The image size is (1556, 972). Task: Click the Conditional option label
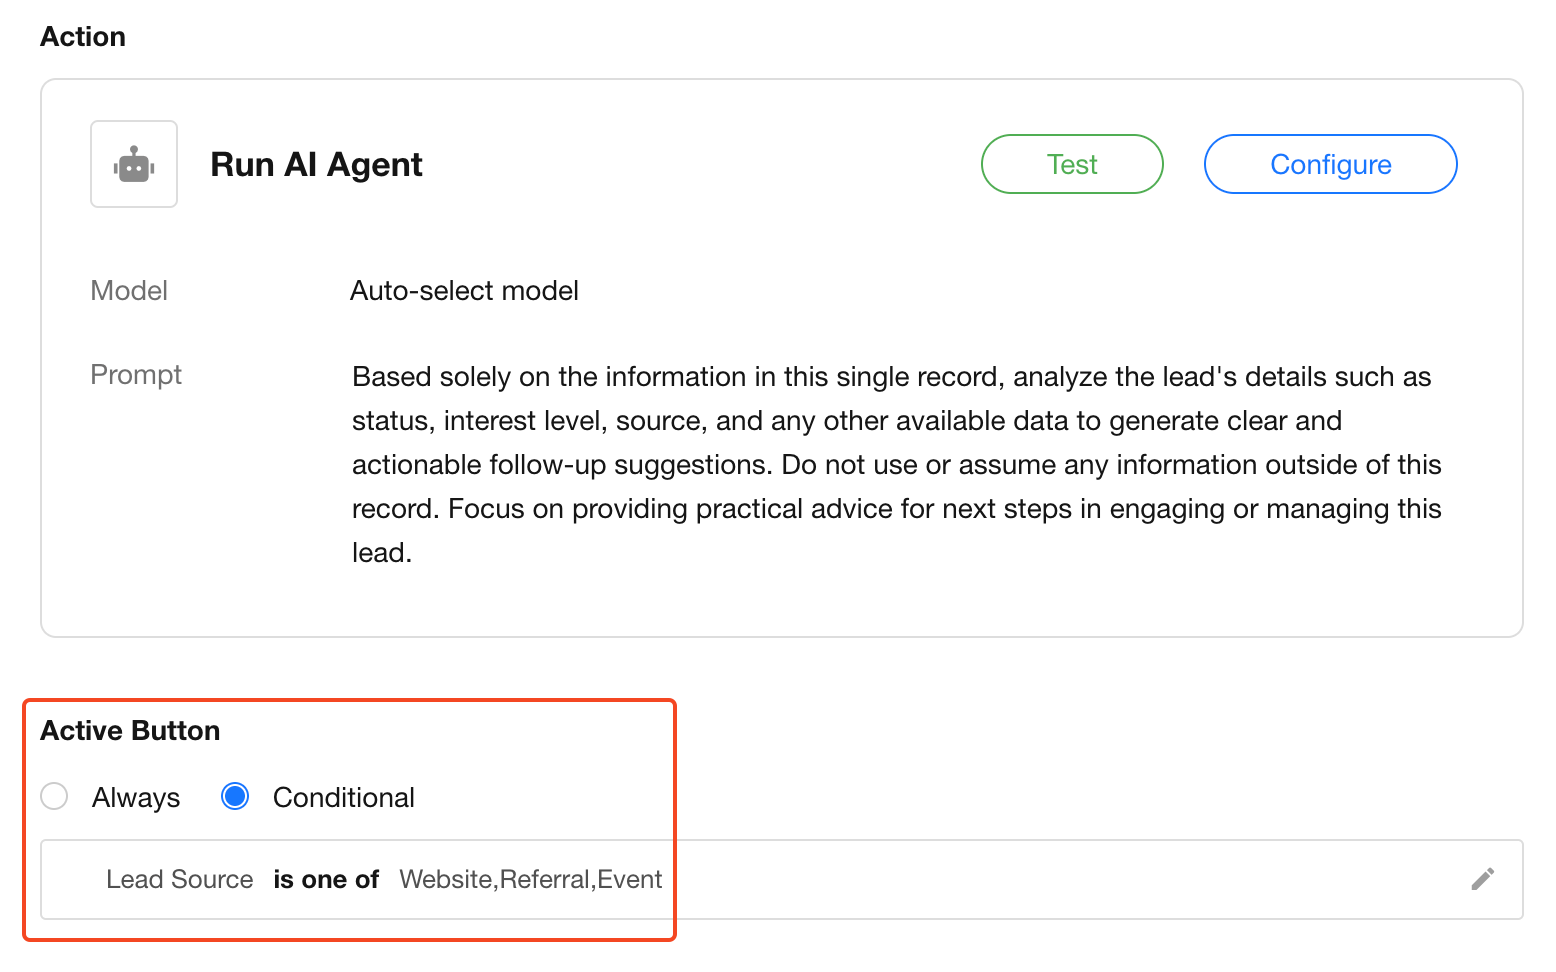pyautogui.click(x=343, y=798)
